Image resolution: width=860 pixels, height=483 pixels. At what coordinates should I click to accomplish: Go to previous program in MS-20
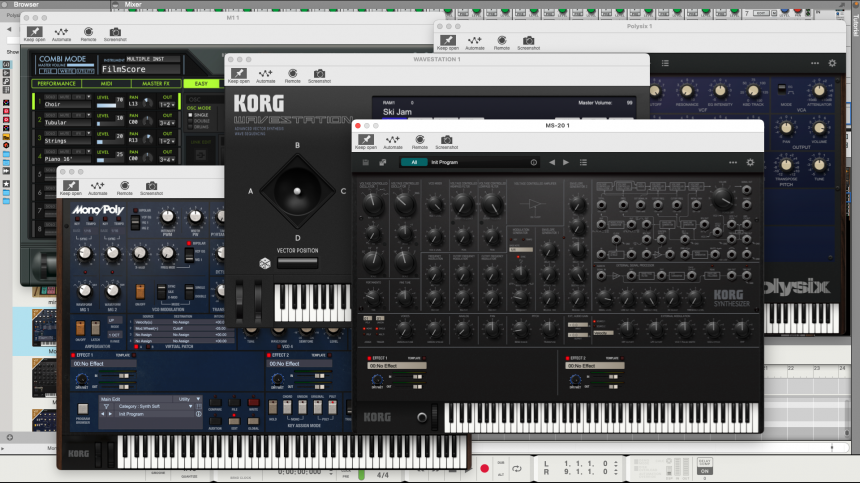point(552,162)
